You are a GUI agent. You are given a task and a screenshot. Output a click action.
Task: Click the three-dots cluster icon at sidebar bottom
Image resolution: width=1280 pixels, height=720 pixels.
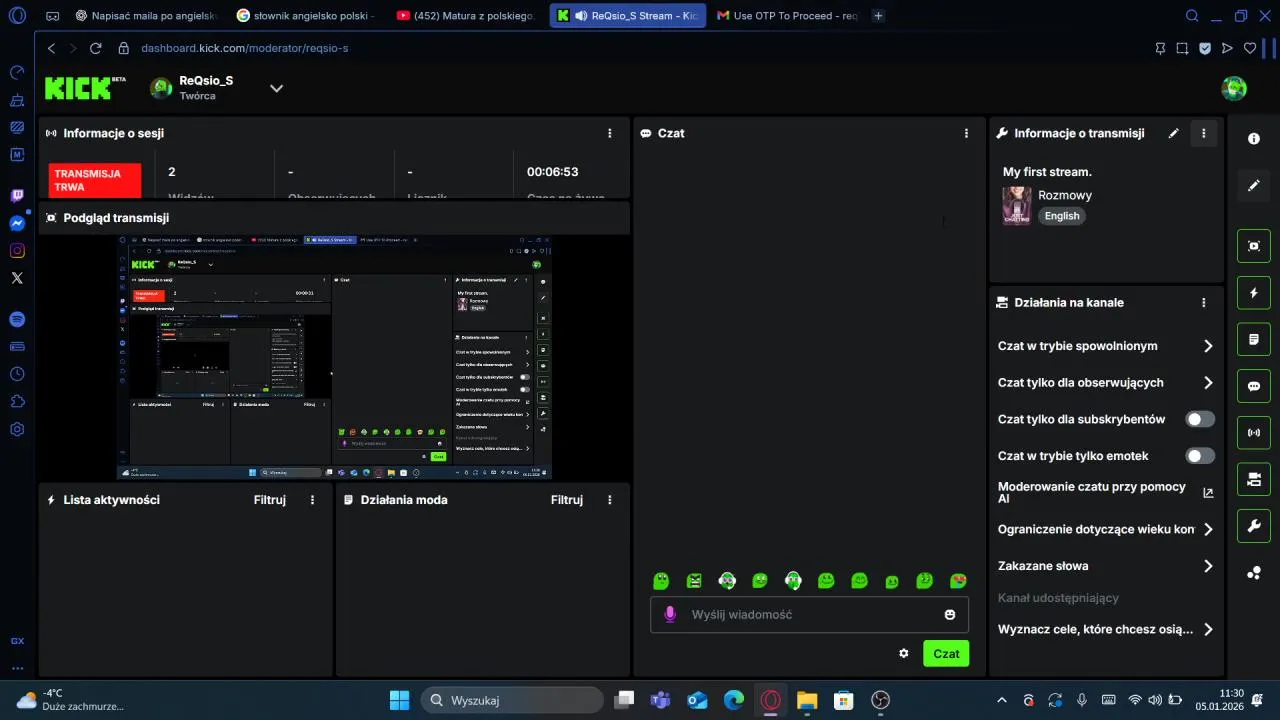click(1254, 573)
